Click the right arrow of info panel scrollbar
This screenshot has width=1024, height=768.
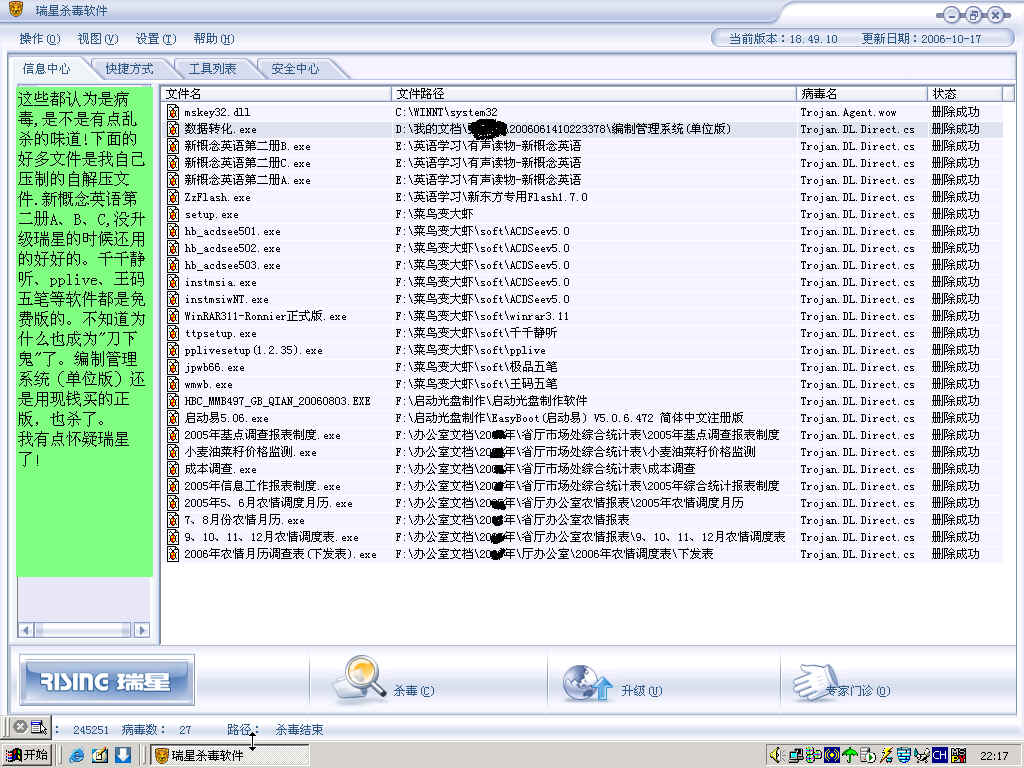click(x=142, y=630)
